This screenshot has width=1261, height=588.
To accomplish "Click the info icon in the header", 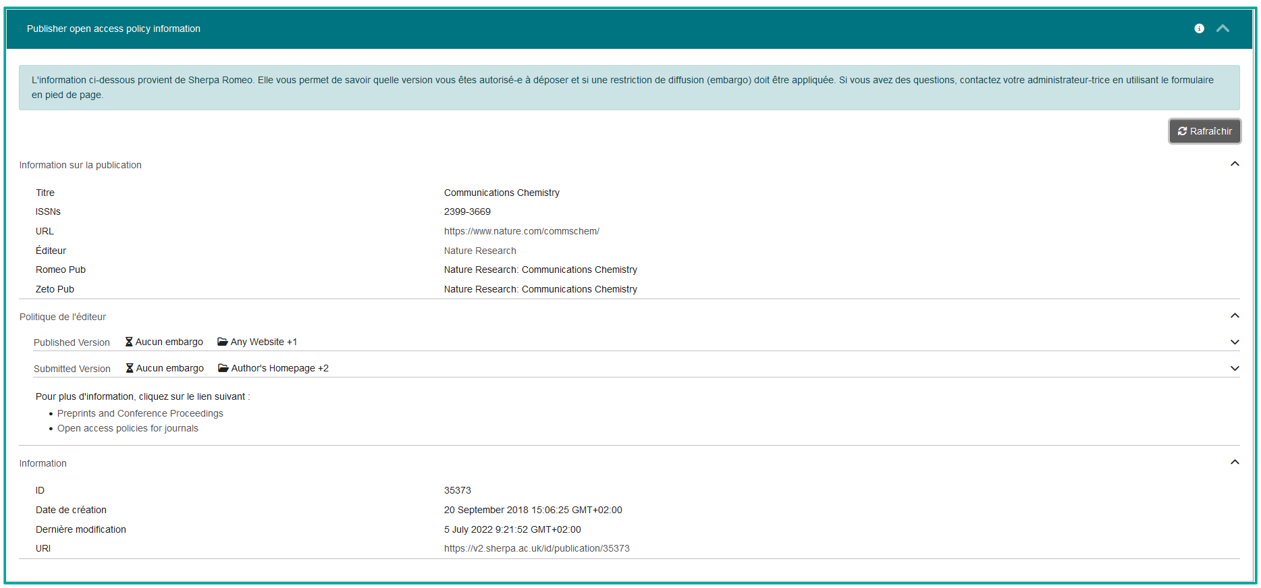I will pyautogui.click(x=1199, y=29).
